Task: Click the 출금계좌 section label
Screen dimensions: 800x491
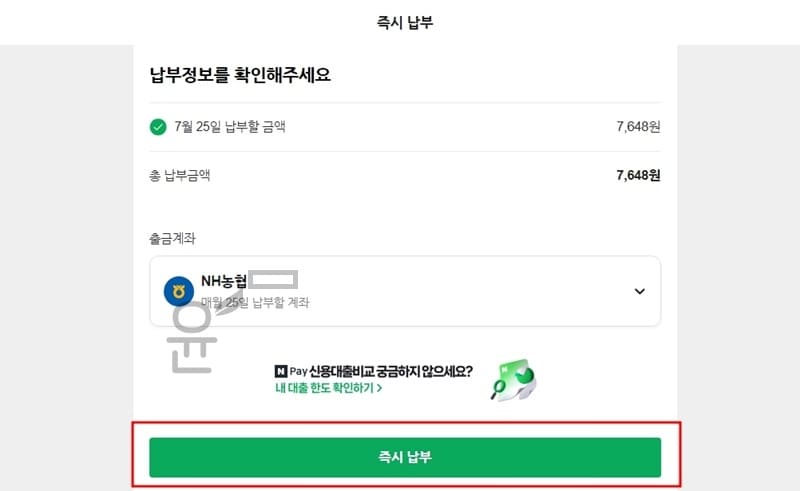Action: [x=174, y=239]
